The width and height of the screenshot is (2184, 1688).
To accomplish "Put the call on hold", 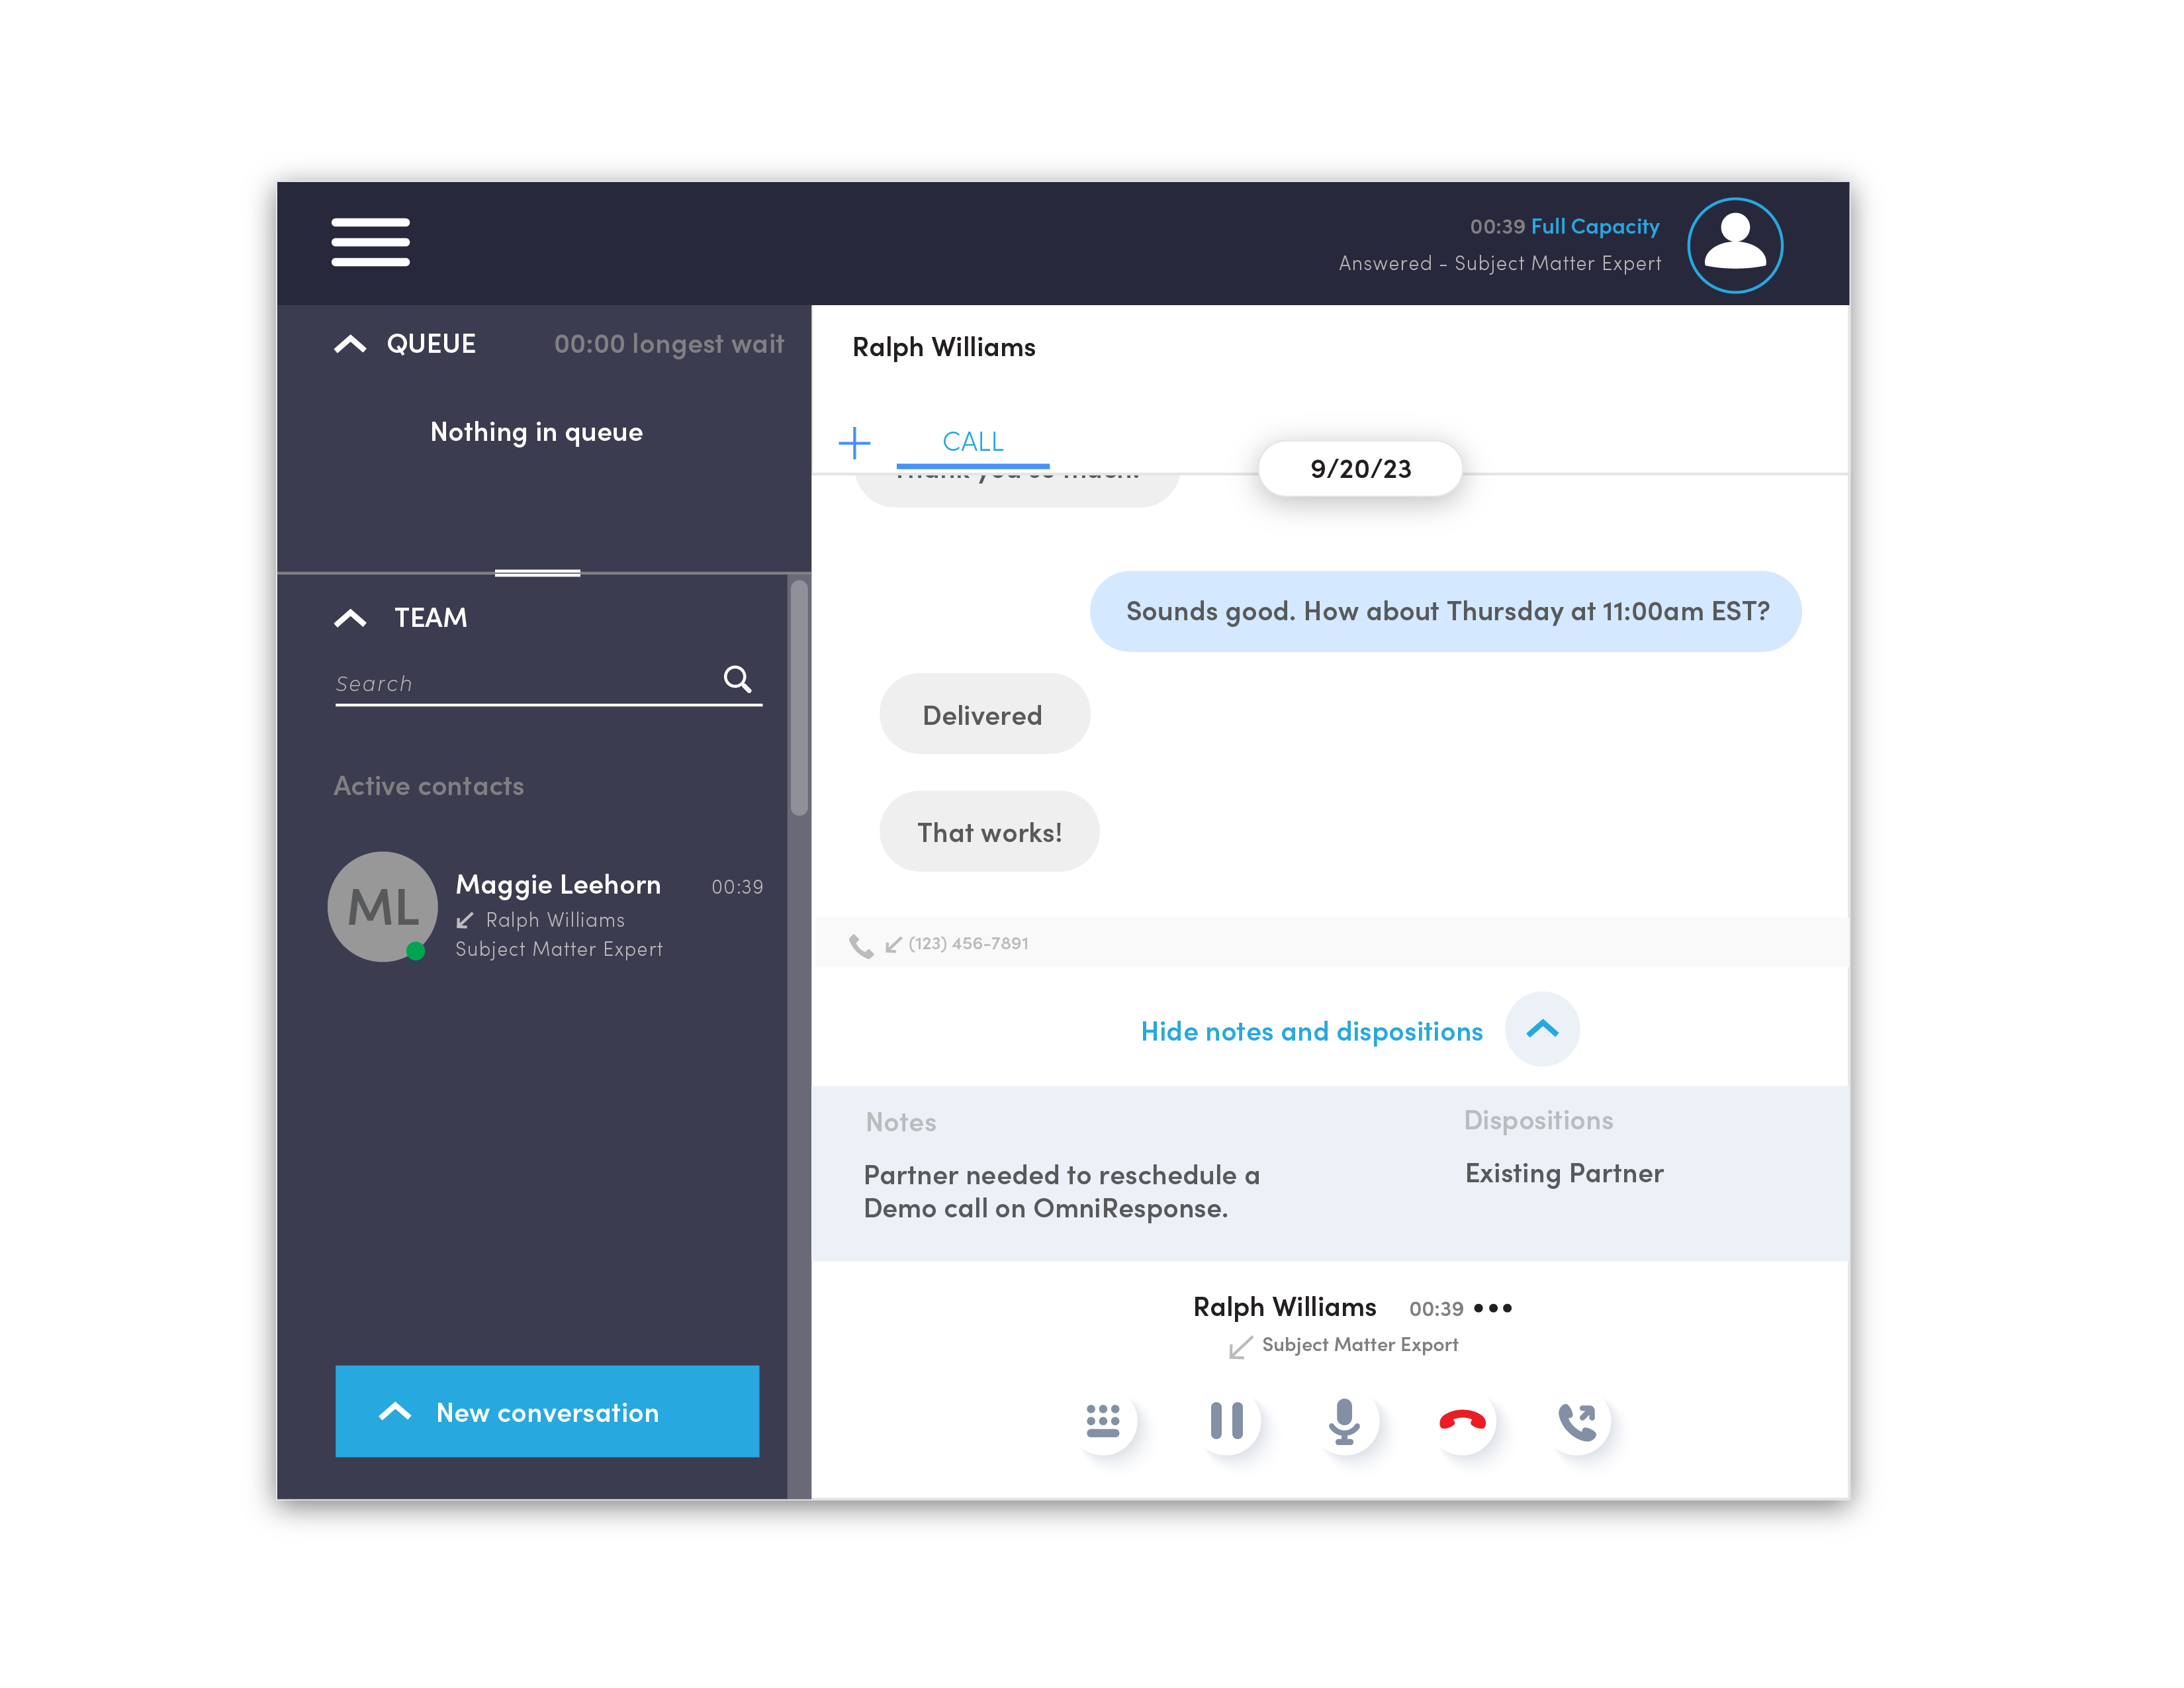I will pyautogui.click(x=1226, y=1420).
